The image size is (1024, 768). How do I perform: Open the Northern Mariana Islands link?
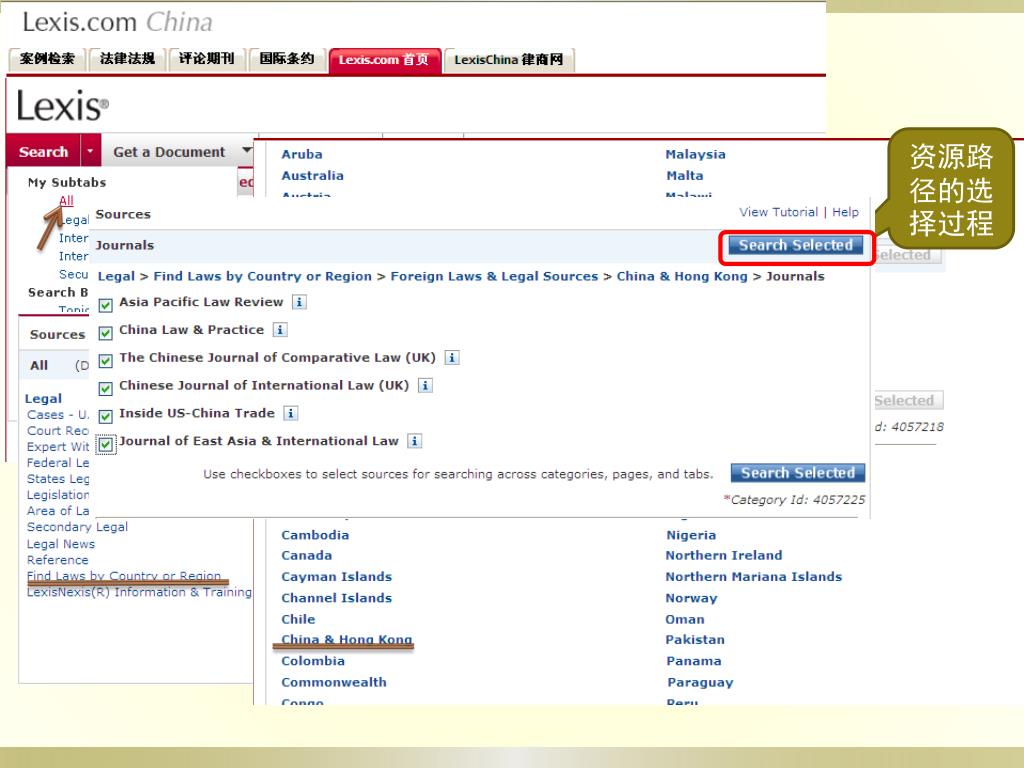tap(754, 577)
